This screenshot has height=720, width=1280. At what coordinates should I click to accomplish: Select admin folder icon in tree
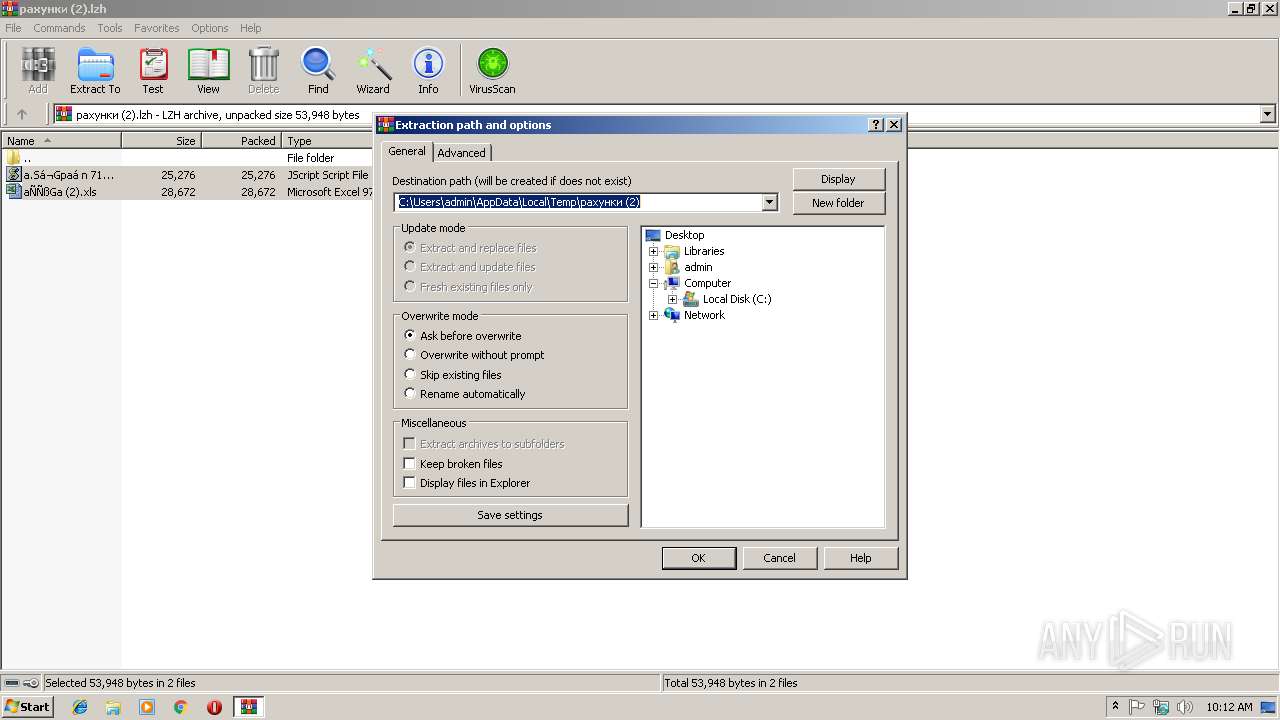pyautogui.click(x=672, y=267)
